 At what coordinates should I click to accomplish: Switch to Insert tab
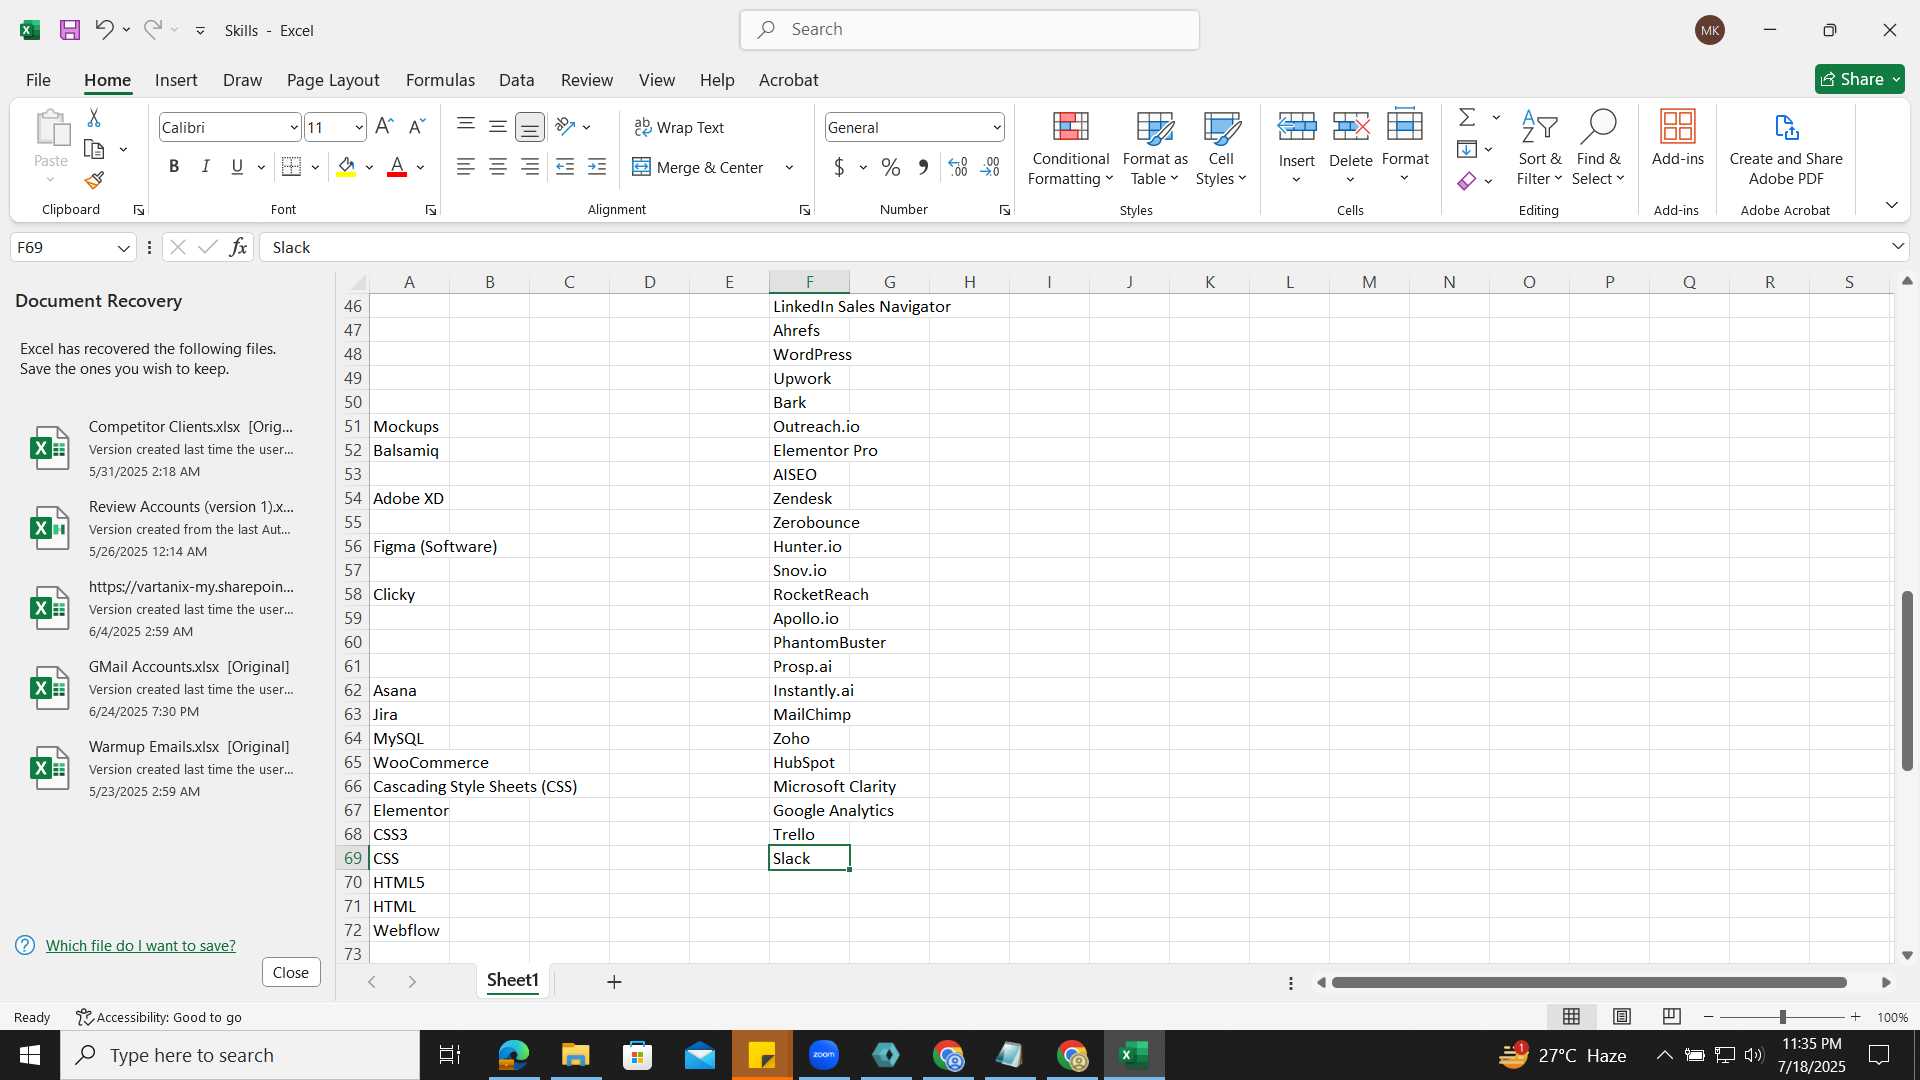pyautogui.click(x=176, y=80)
